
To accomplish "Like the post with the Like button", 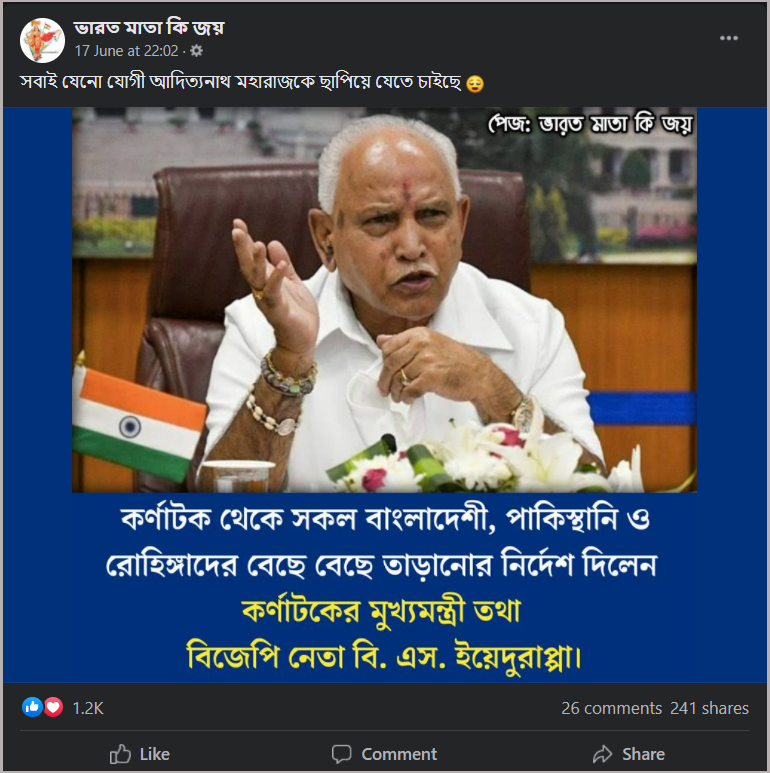I will (140, 754).
